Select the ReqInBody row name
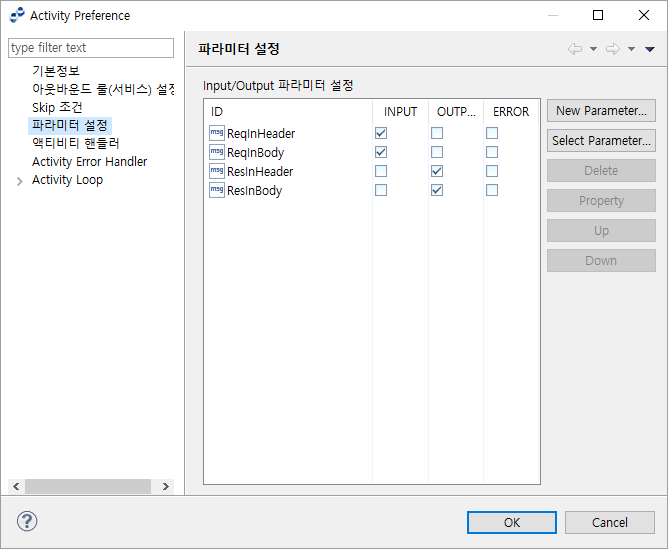 tap(256, 152)
